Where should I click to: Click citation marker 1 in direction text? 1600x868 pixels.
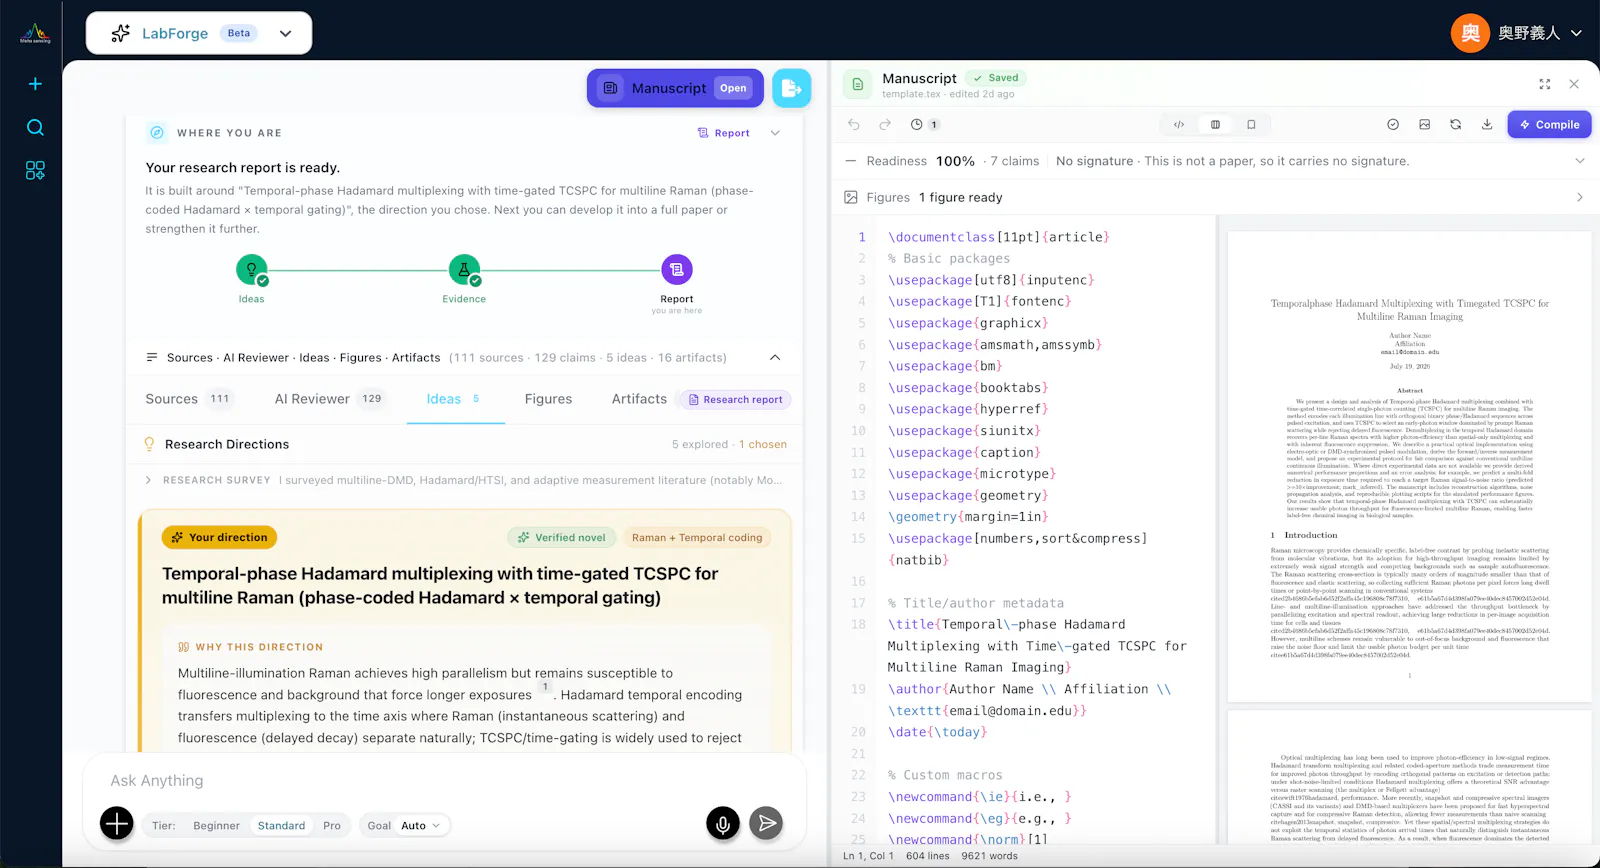point(545,687)
